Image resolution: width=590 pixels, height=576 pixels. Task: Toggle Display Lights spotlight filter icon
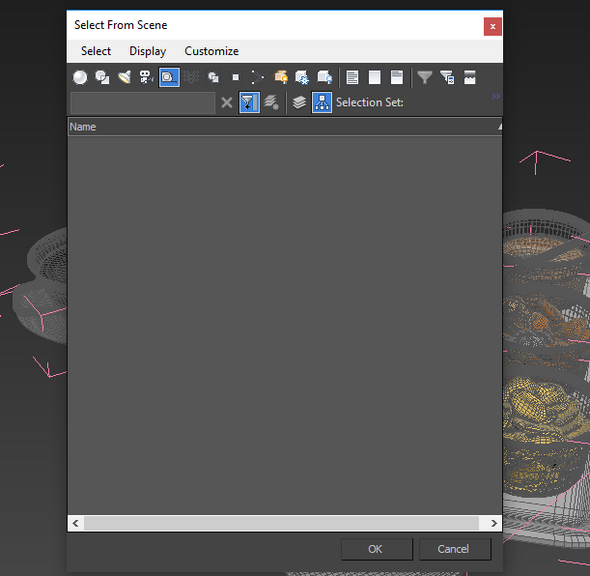pyautogui.click(x=125, y=78)
